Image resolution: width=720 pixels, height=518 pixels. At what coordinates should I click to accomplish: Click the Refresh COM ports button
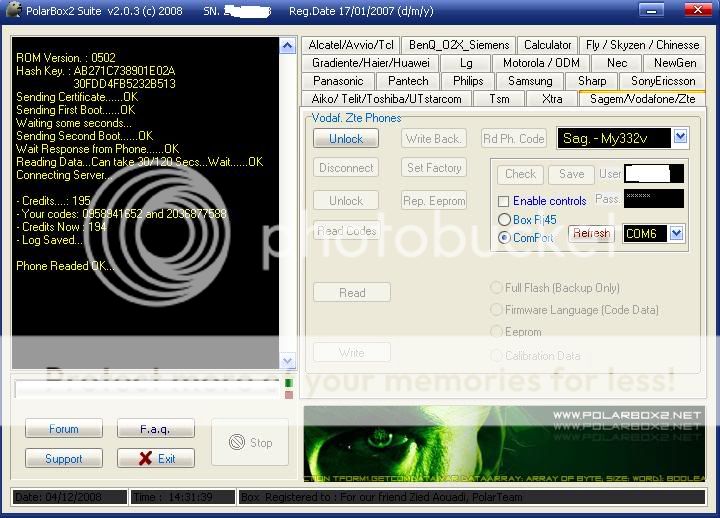pos(591,233)
